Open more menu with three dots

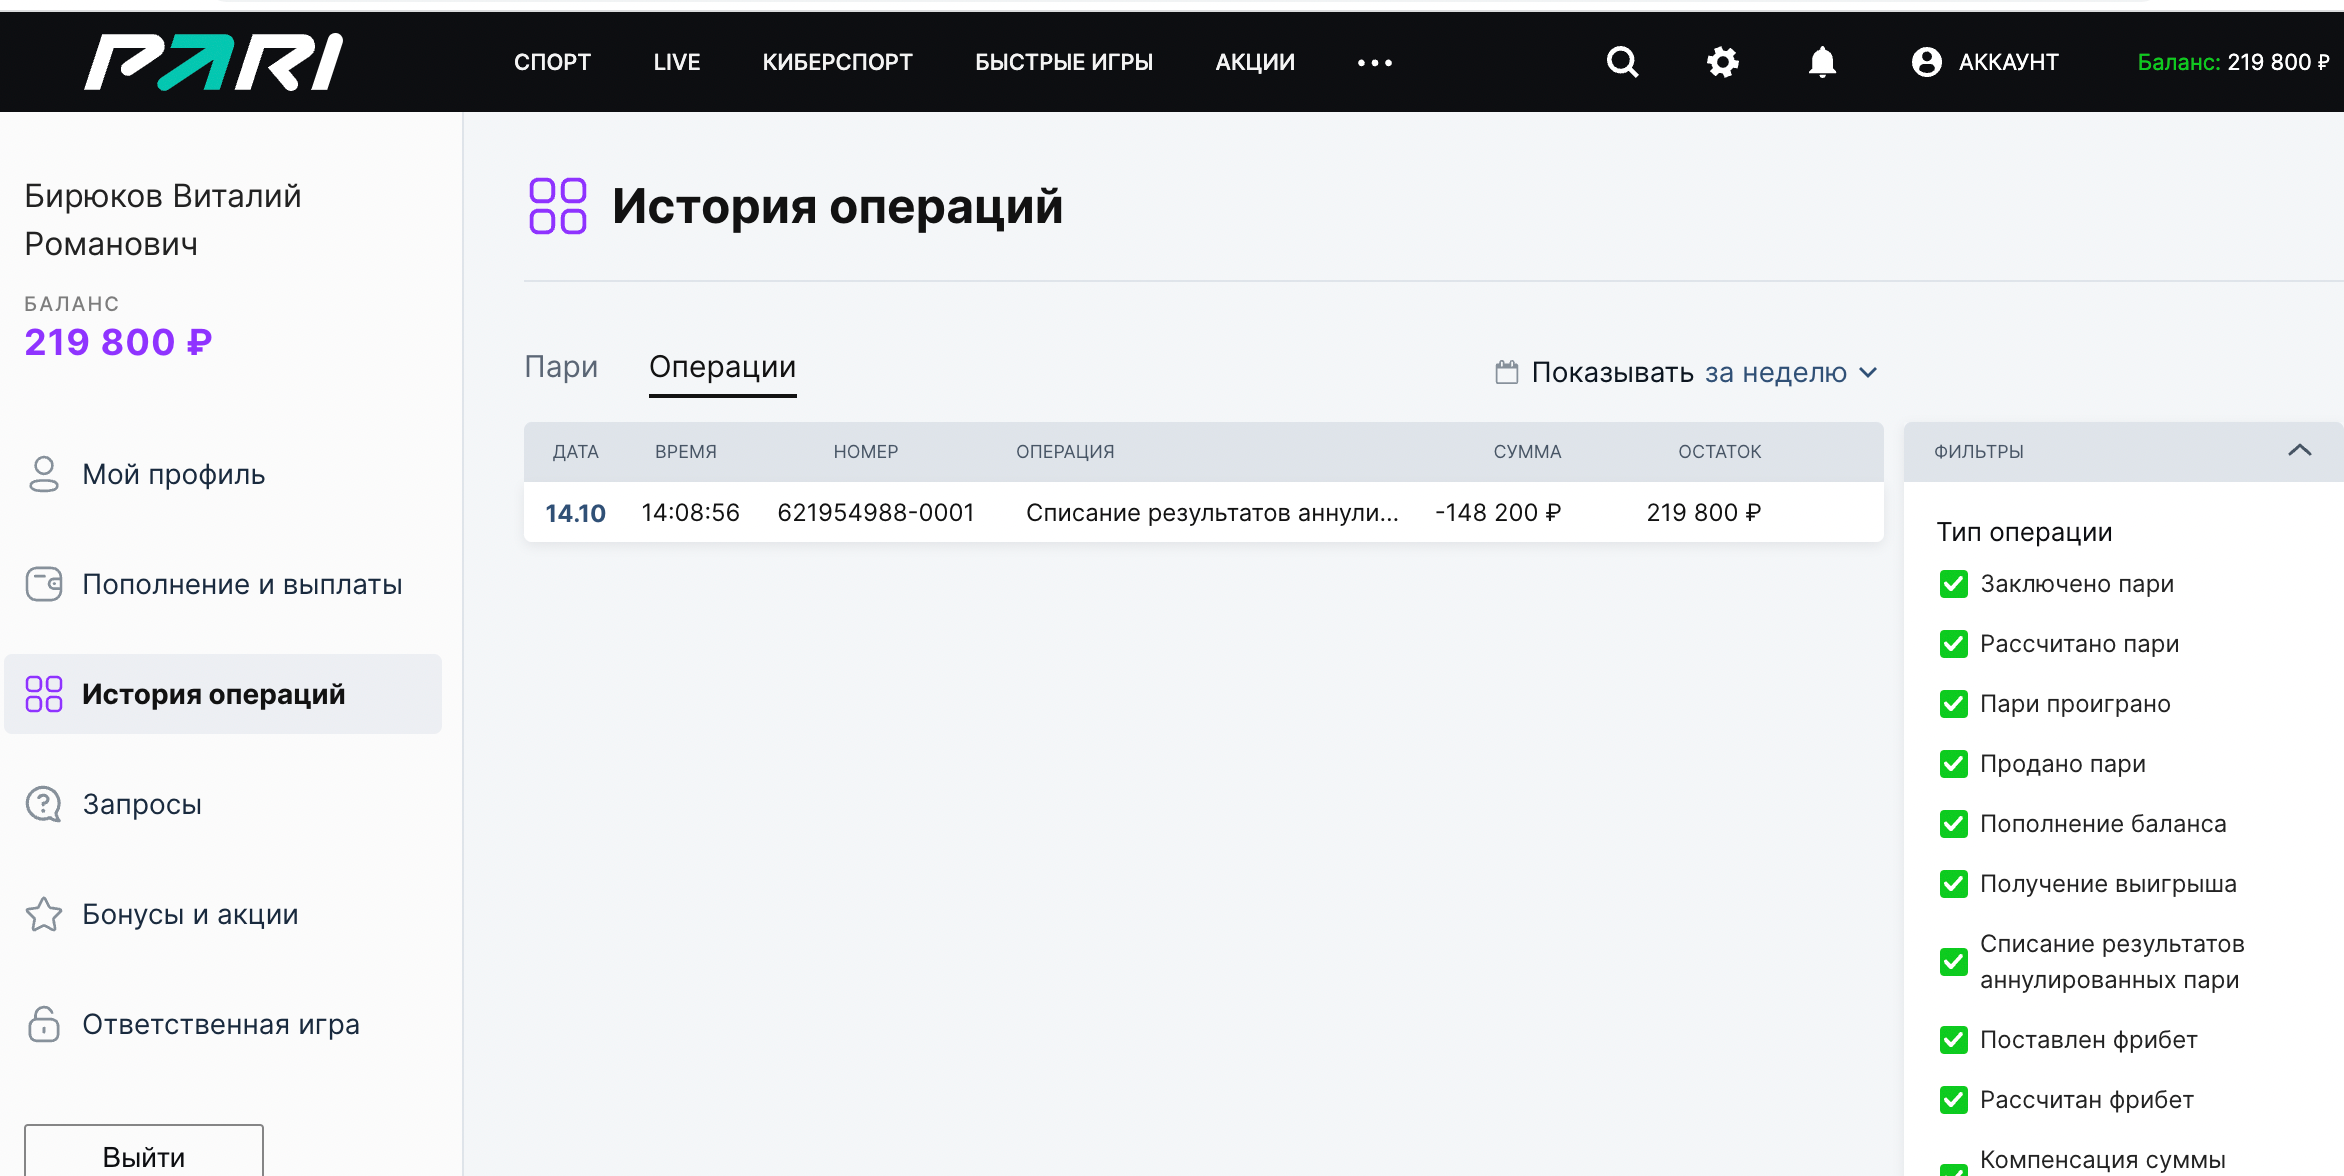pos(1374,62)
